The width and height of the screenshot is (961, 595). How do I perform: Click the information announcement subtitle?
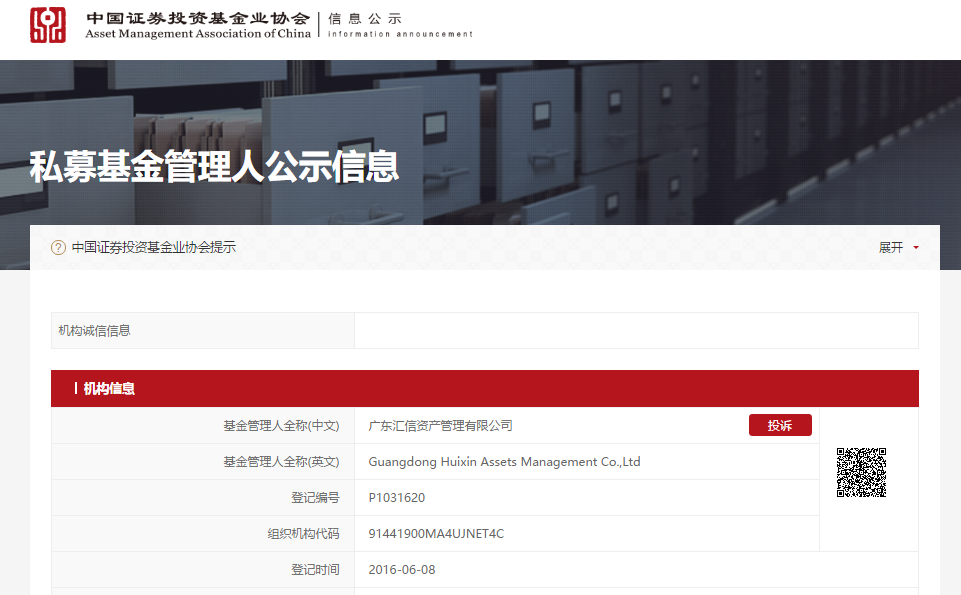pyautogui.click(x=400, y=34)
